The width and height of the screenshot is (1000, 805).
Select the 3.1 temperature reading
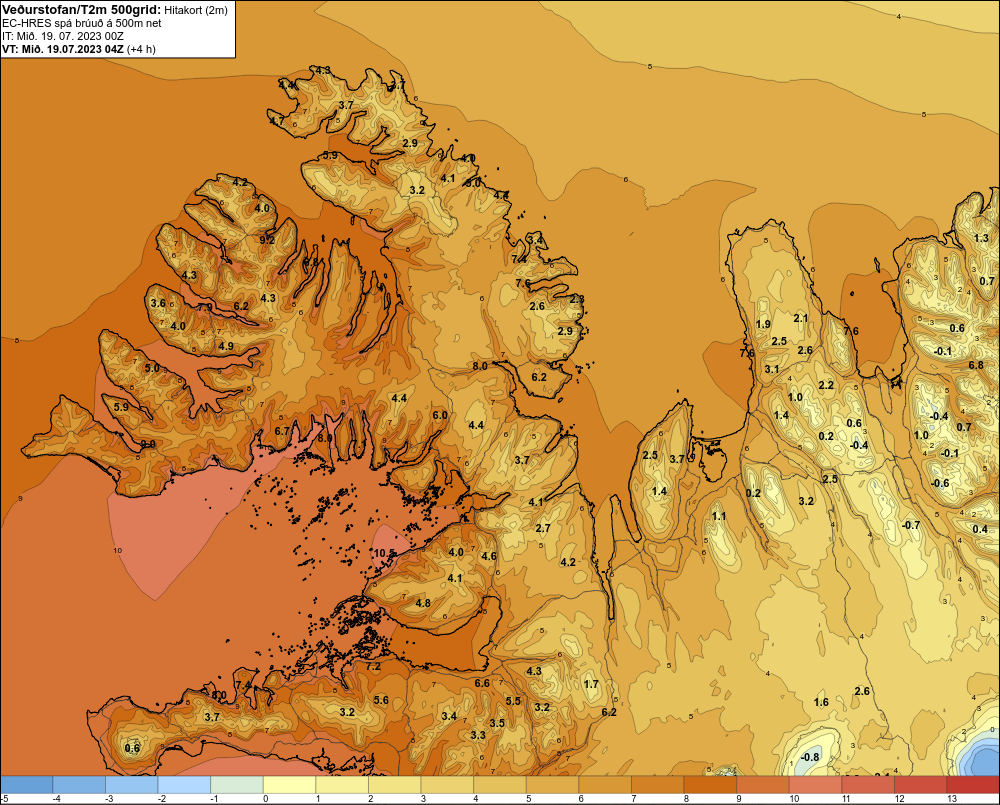772,369
